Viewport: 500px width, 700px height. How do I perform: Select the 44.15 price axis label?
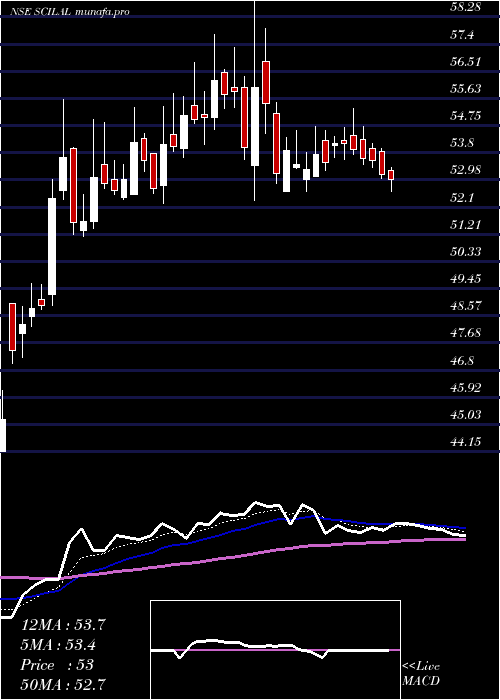[x=466, y=442]
